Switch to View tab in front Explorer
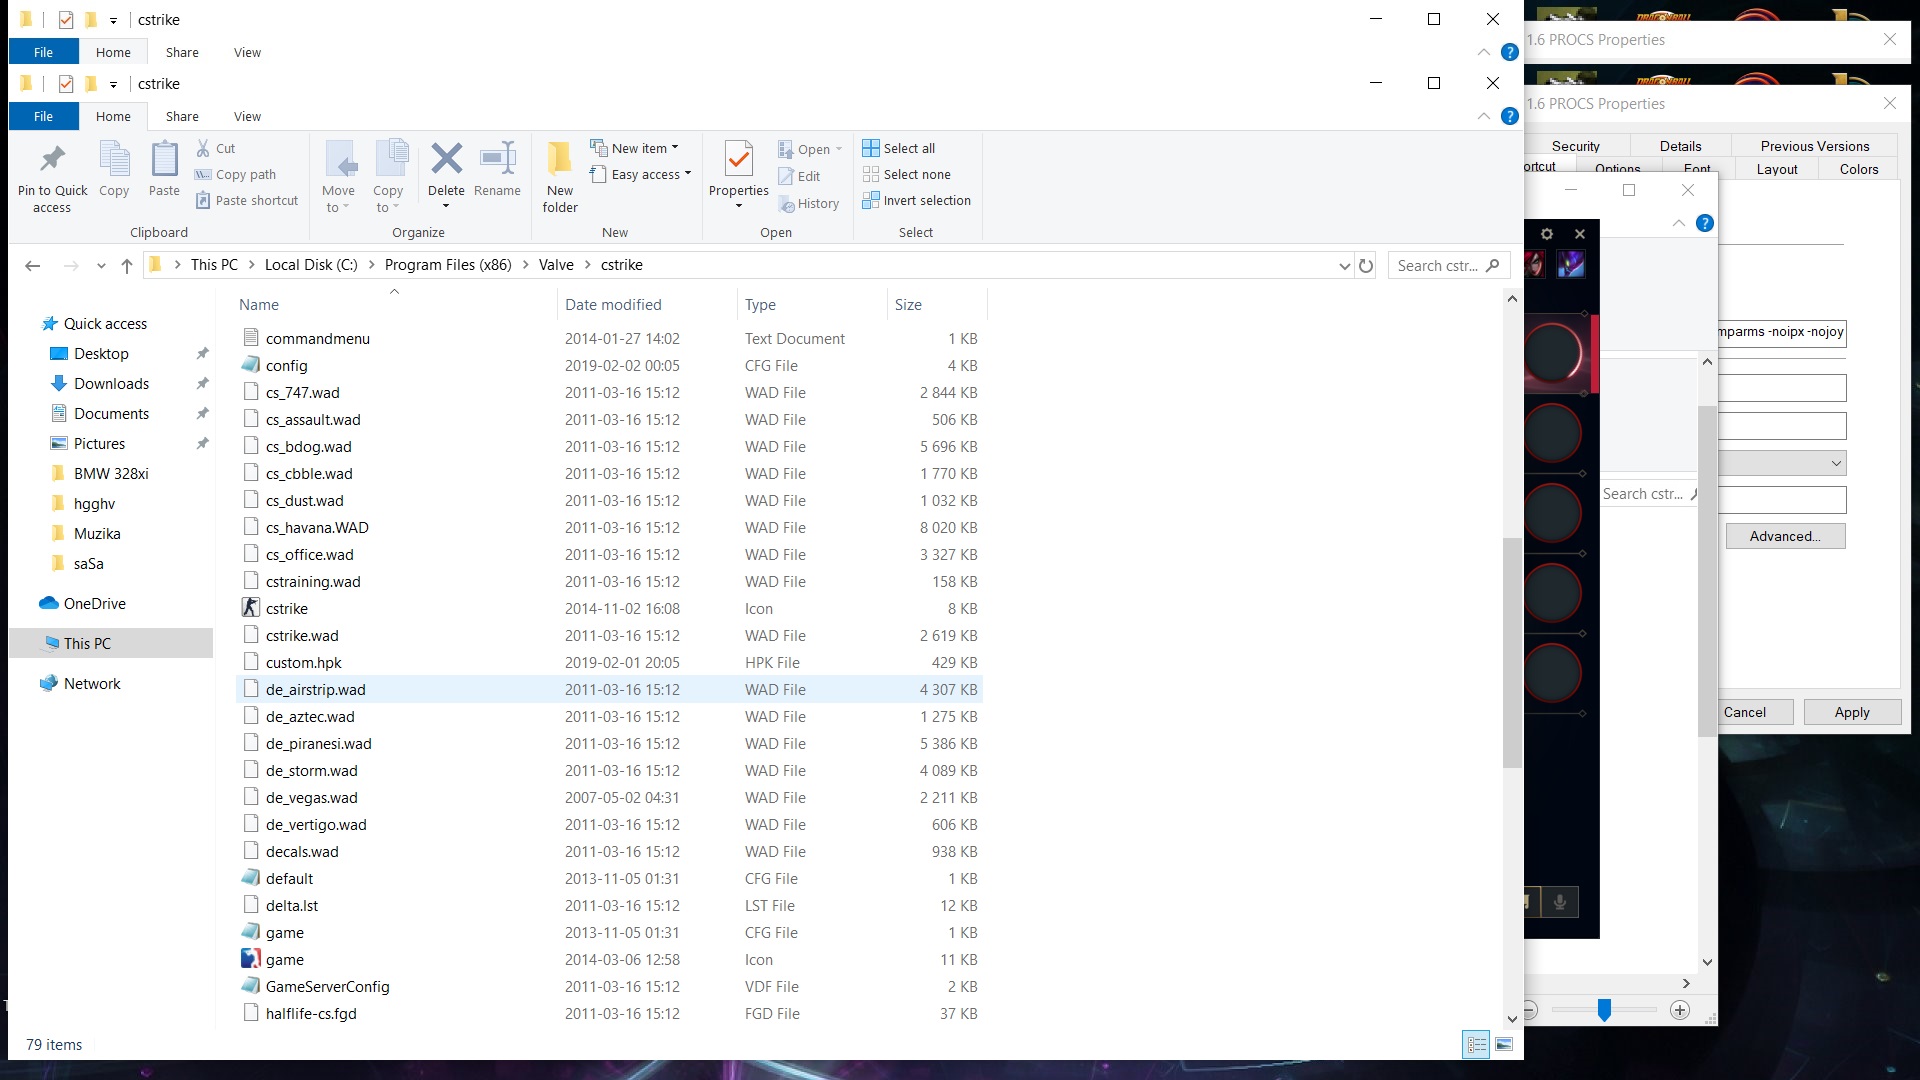This screenshot has width=1920, height=1080. point(247,116)
